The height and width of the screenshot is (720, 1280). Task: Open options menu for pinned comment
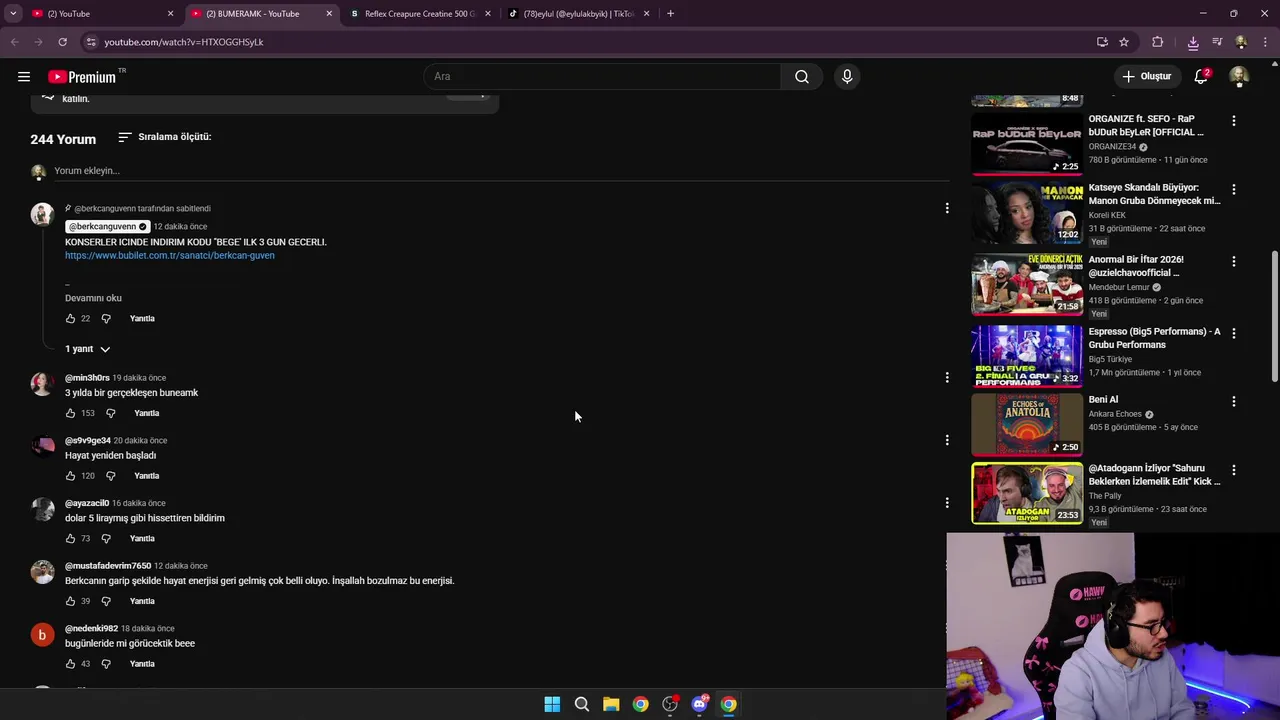point(947,208)
